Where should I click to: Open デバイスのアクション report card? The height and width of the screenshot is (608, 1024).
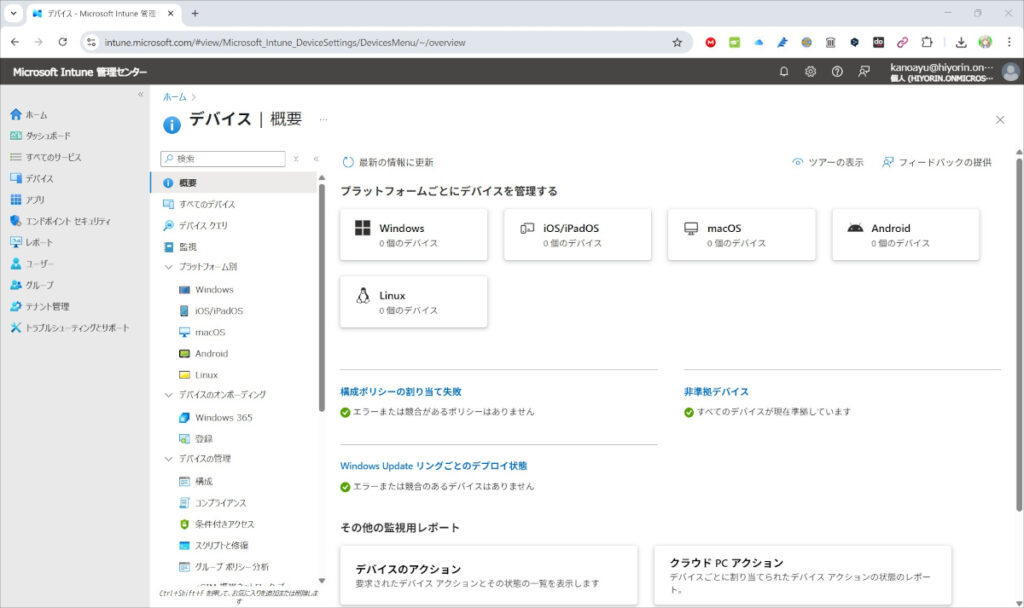[488, 575]
